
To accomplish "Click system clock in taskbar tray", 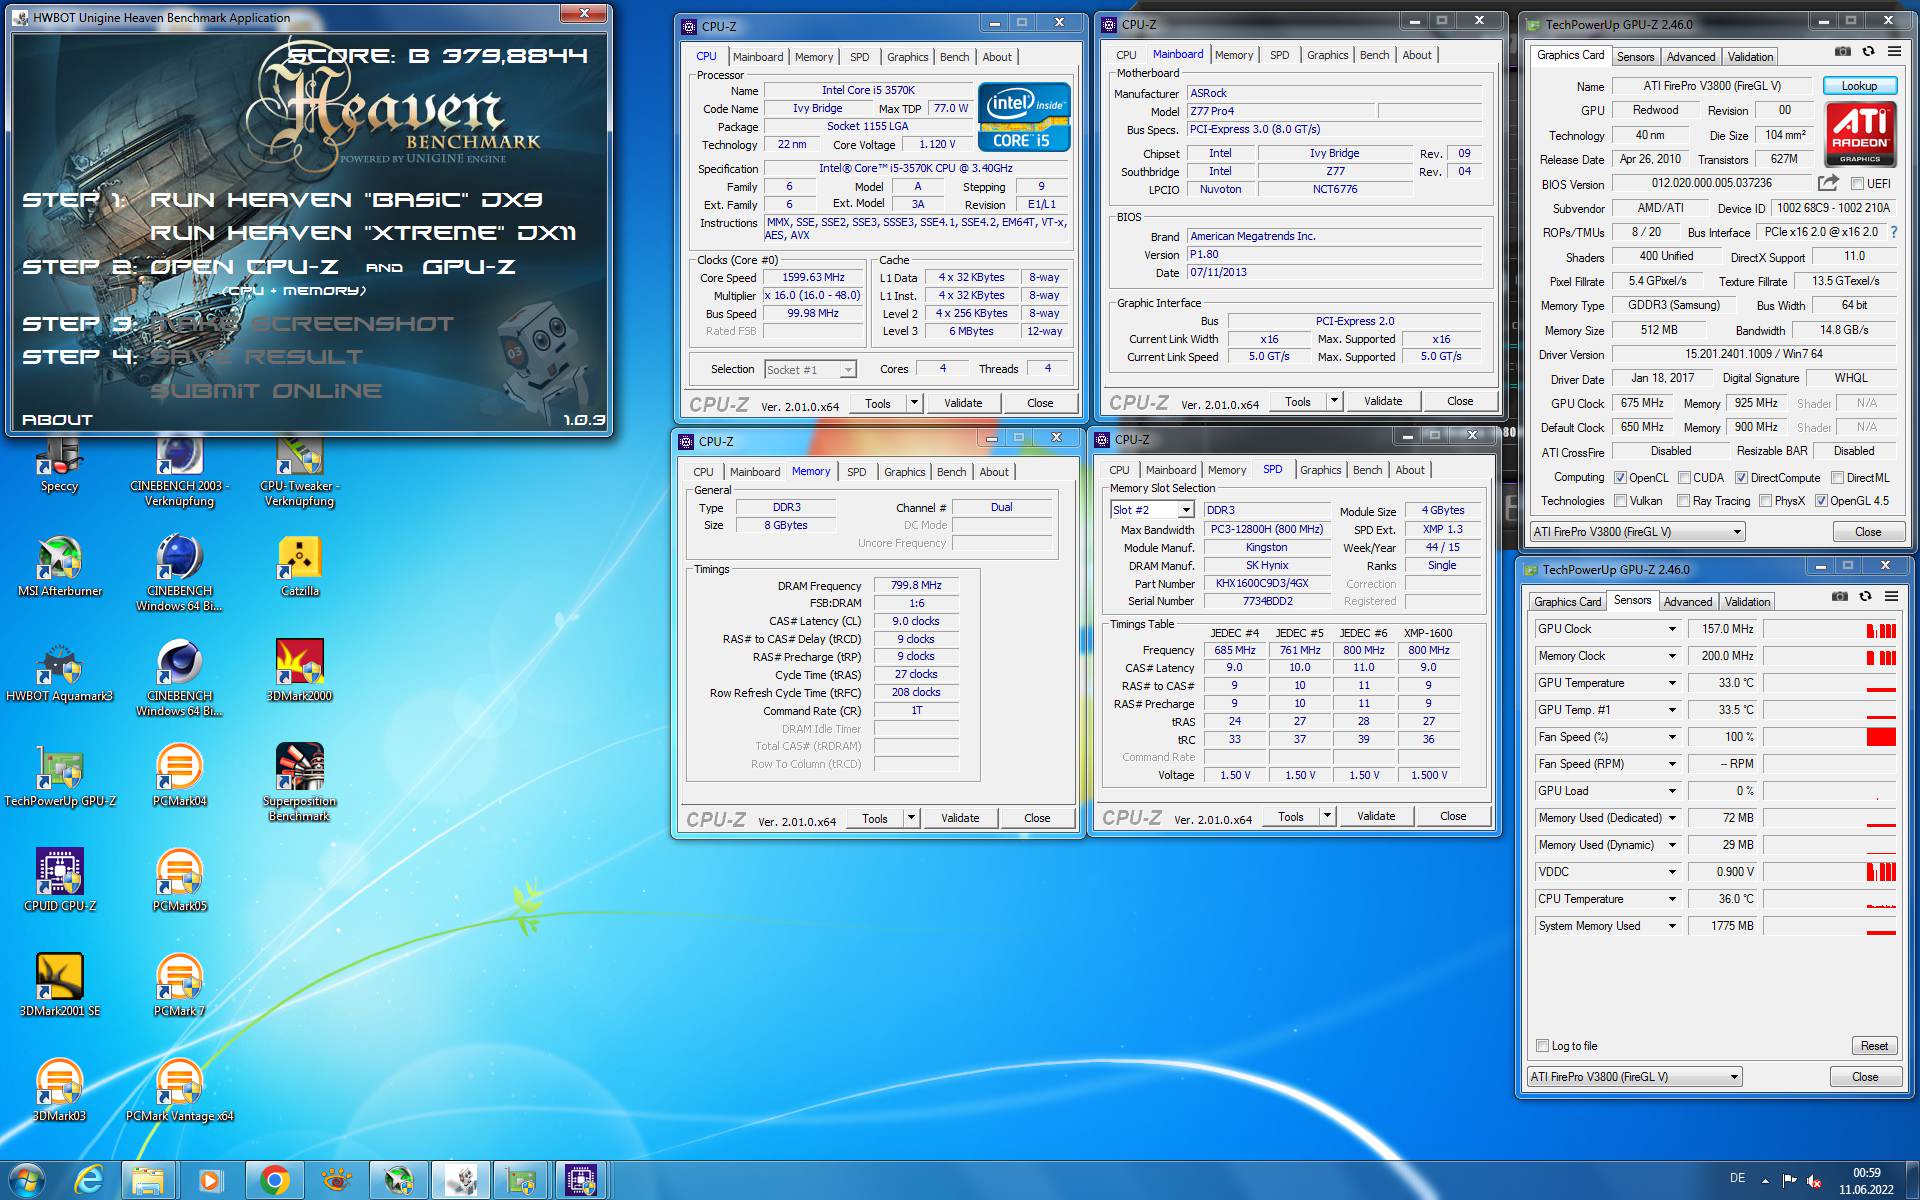I will (1866, 1181).
